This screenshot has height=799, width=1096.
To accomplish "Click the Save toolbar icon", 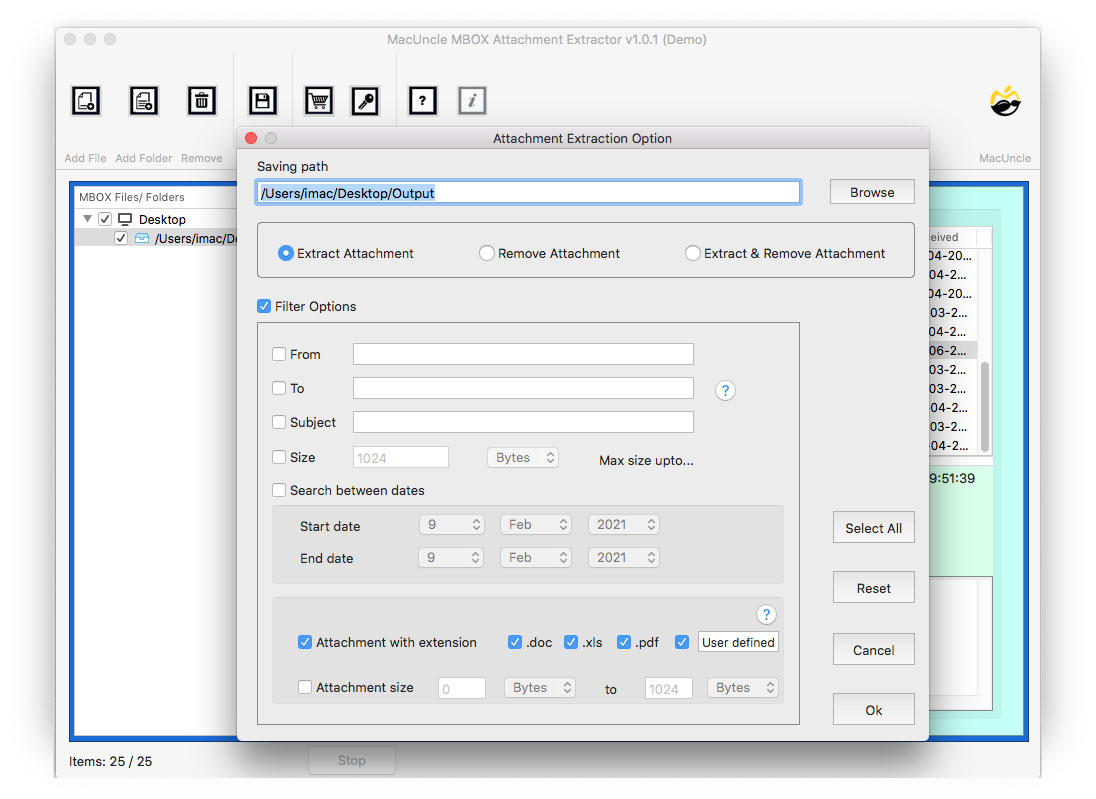I will coord(262,100).
